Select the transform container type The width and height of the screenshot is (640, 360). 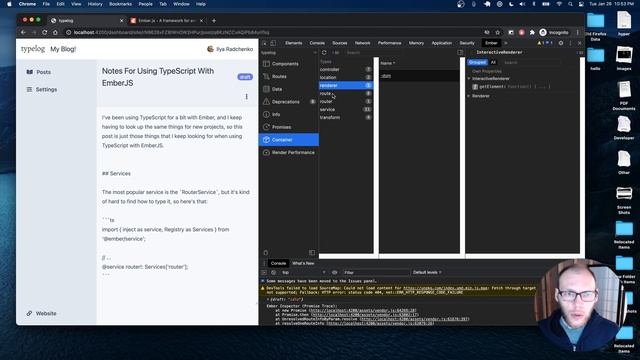point(346,117)
